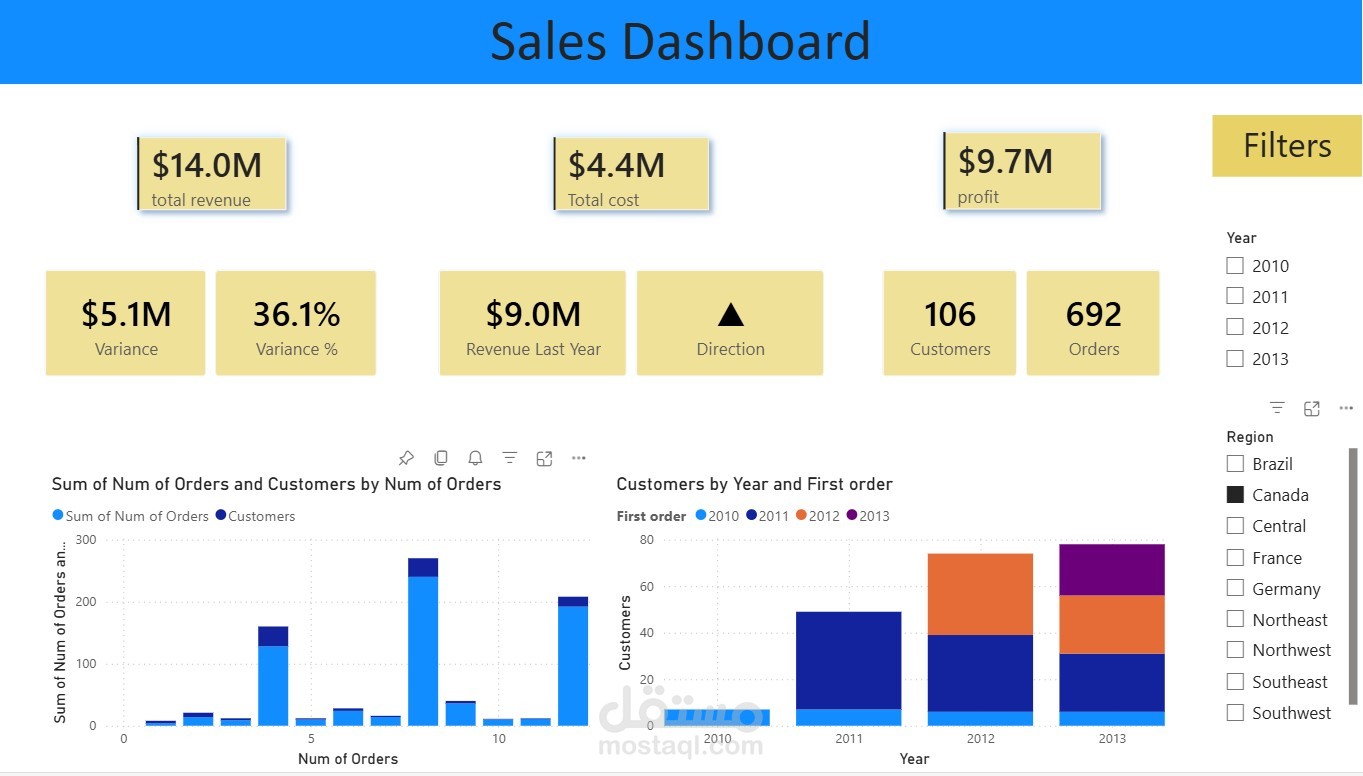
Task: Click the Region slicer heading
Action: click(x=1250, y=437)
